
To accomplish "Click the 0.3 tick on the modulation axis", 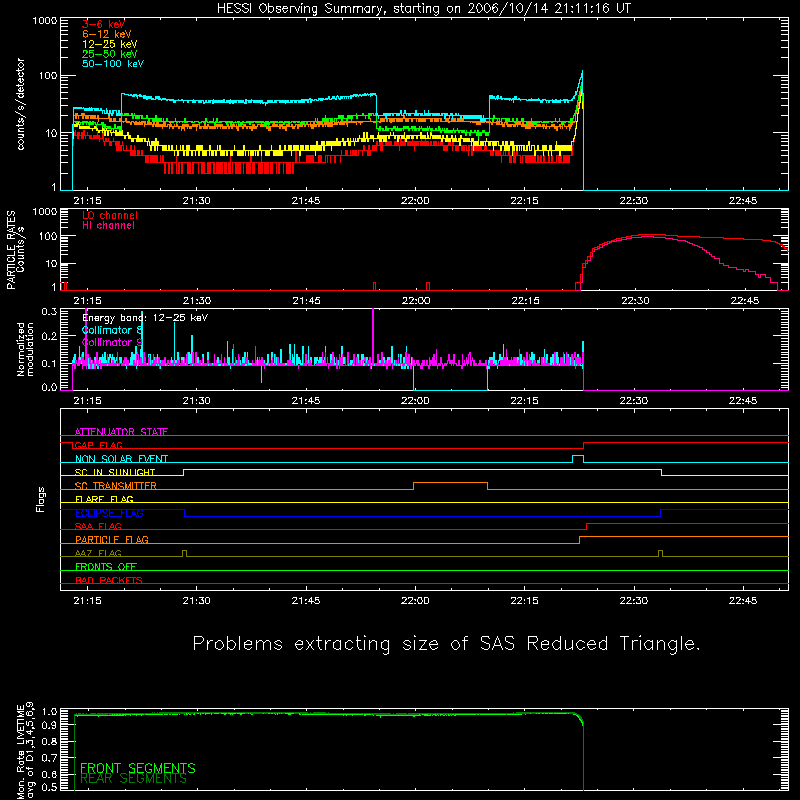I will [49, 311].
